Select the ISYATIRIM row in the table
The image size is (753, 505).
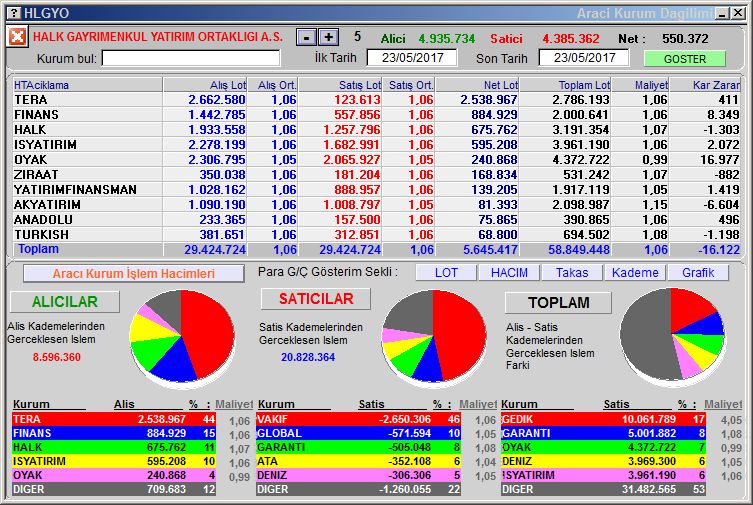pos(376,144)
